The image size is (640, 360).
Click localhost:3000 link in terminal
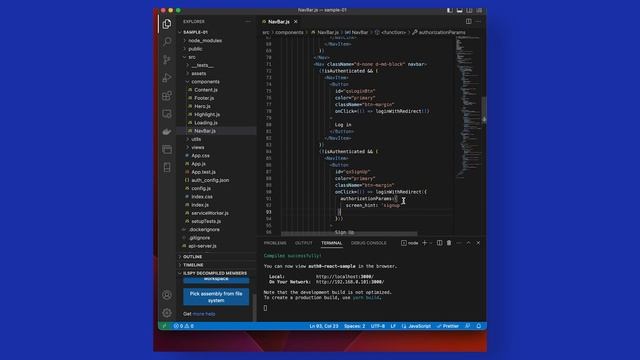coord(344,276)
